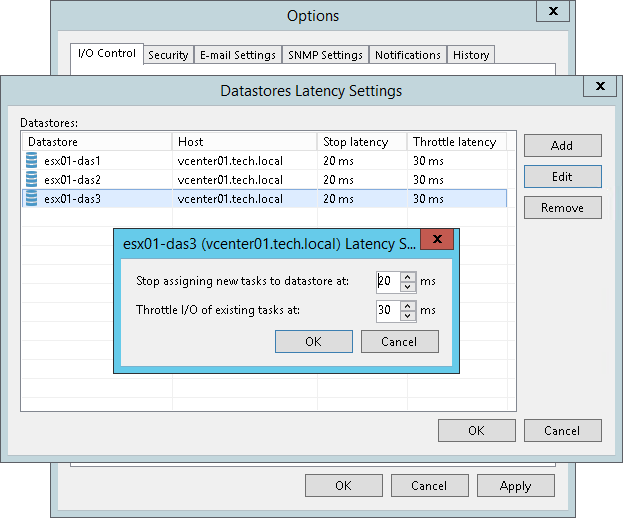Screen dimensions: 623x518
Task: Confirm with OK in esx01-das3 latency dialog
Action: tap(314, 342)
